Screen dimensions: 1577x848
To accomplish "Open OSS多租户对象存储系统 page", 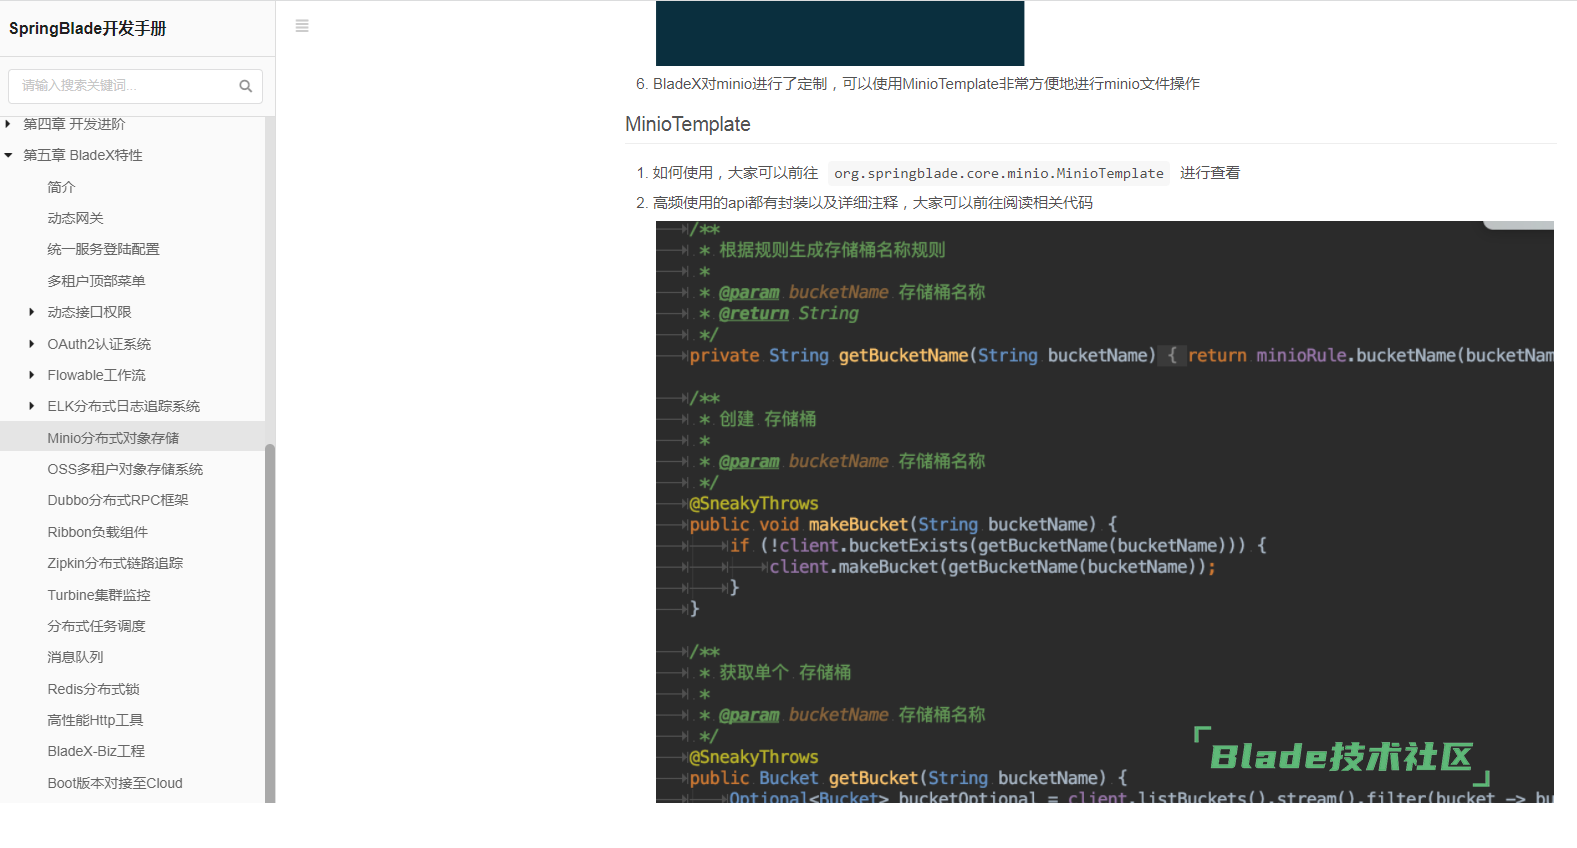I will tap(125, 469).
